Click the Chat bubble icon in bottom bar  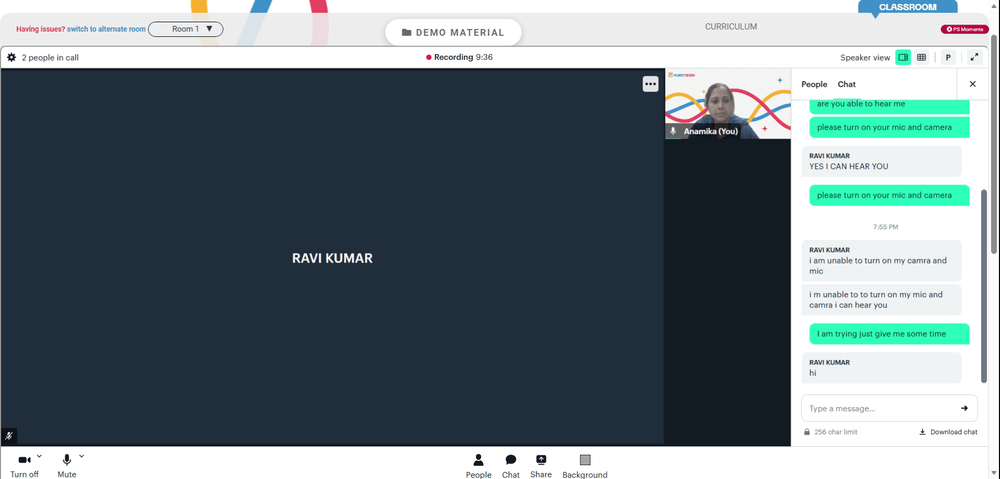(x=511, y=460)
